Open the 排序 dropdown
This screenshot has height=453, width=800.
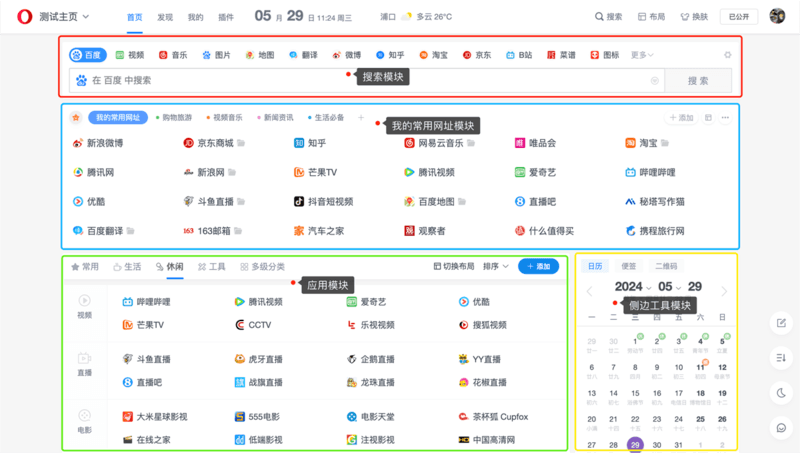(496, 266)
